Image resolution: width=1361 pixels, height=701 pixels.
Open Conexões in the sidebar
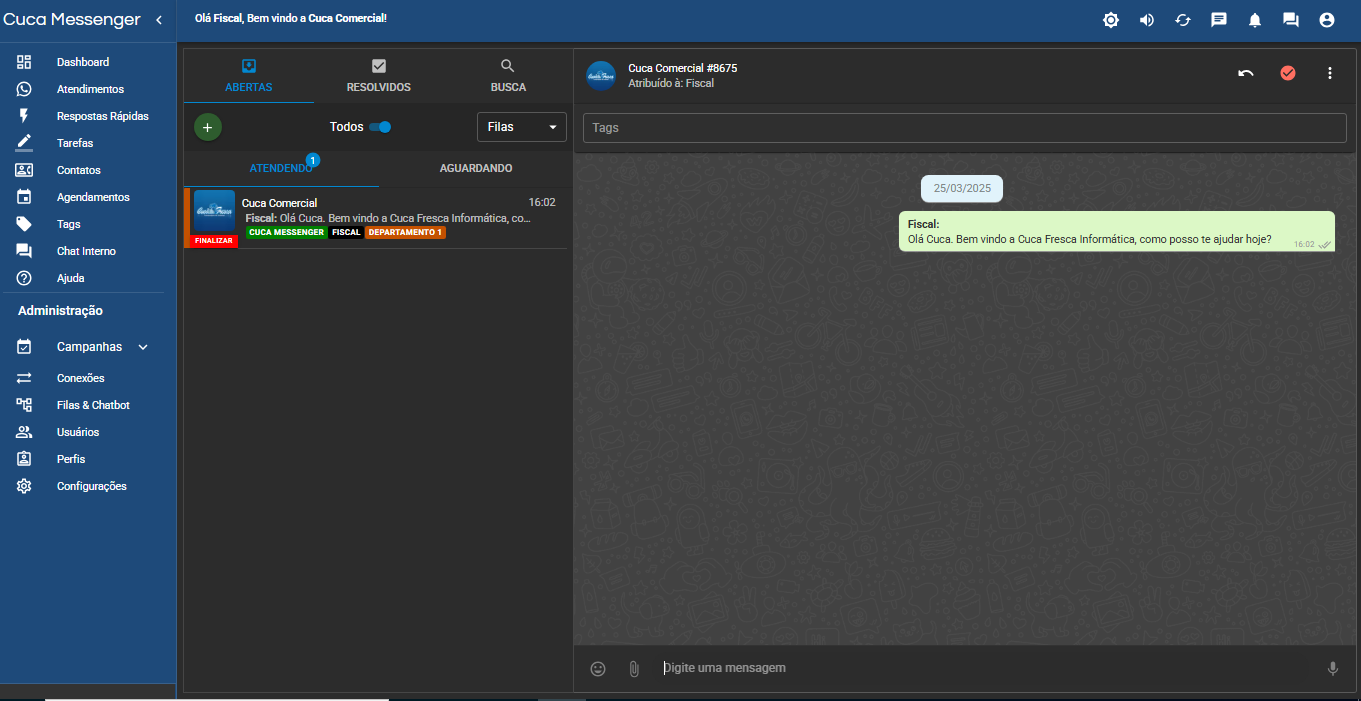(x=80, y=378)
